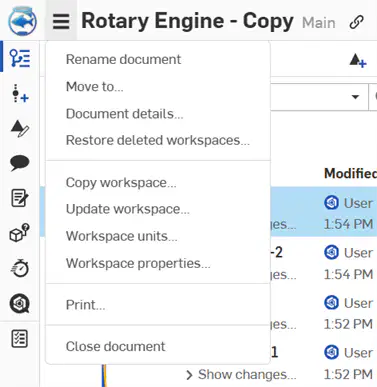This screenshot has height=387, width=377.
Task: Open the stopwatch performance icon
Action: coord(20,268)
